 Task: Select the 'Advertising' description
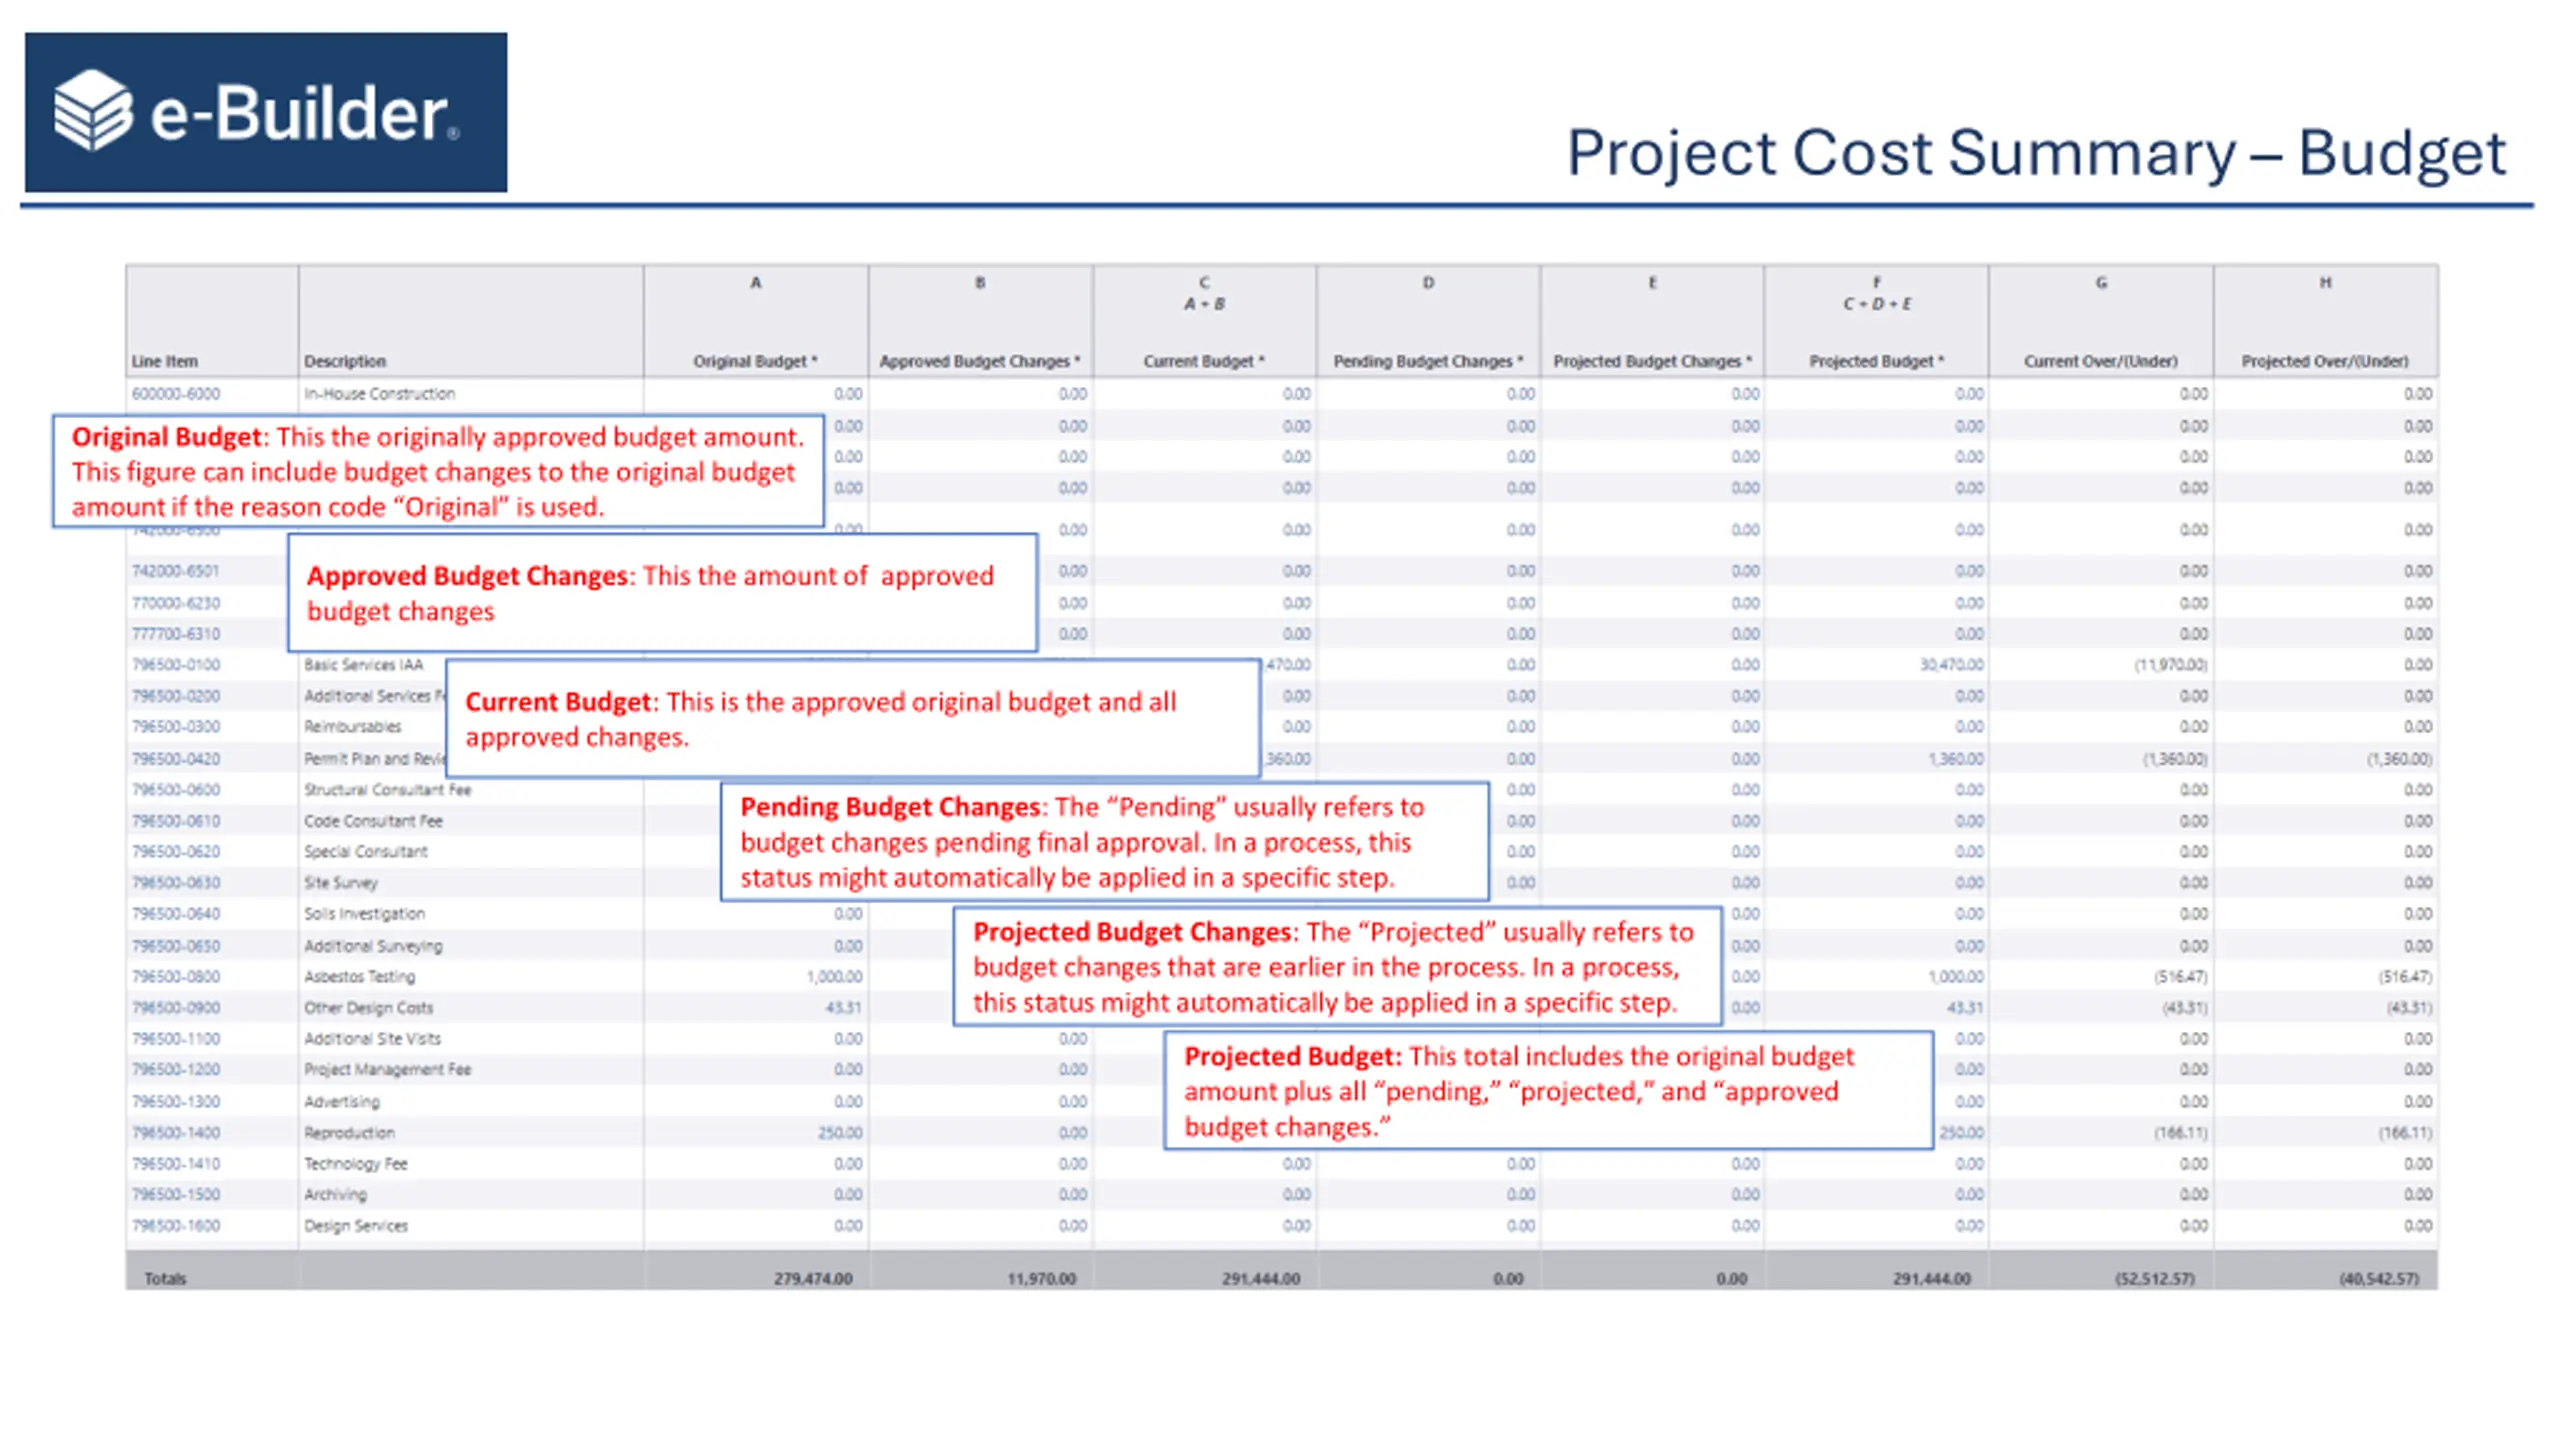(x=342, y=1102)
